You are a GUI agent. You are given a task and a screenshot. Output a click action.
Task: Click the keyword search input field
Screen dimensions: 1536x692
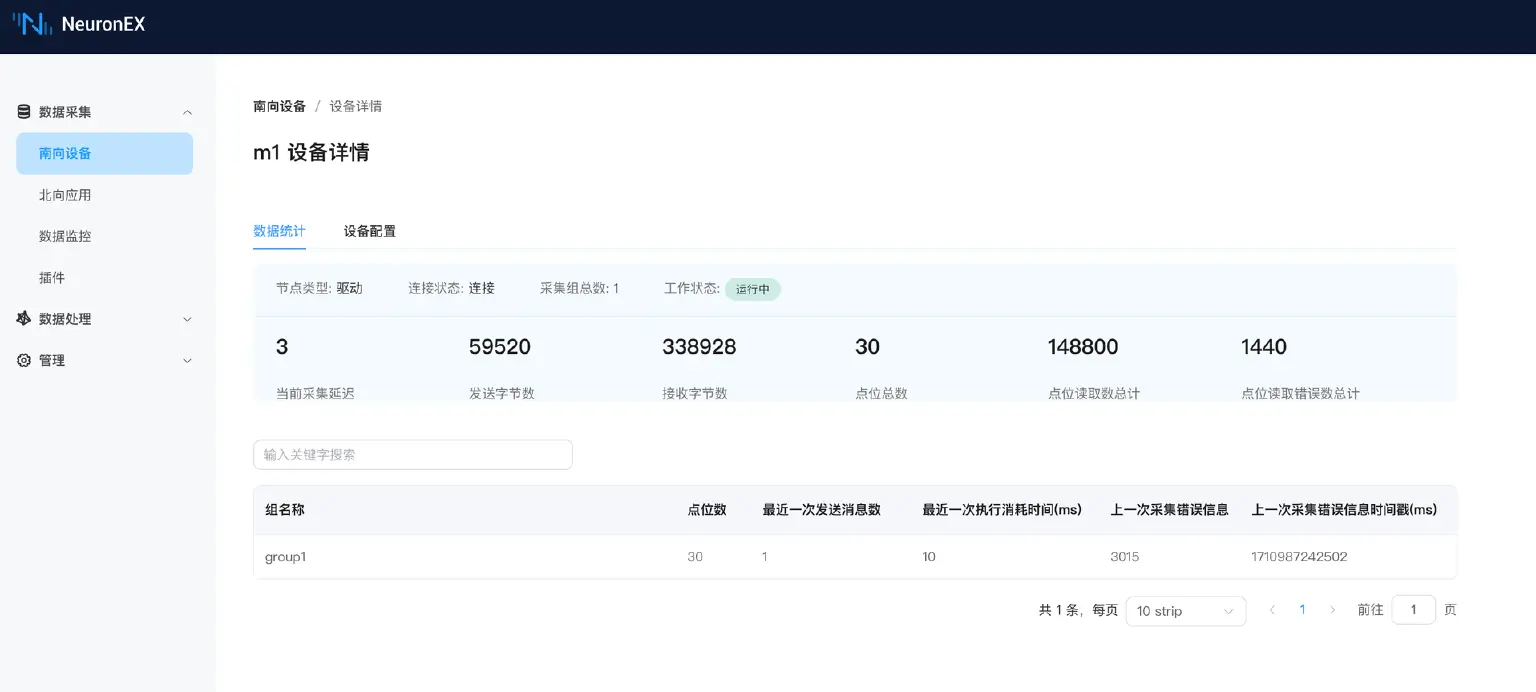coord(412,454)
